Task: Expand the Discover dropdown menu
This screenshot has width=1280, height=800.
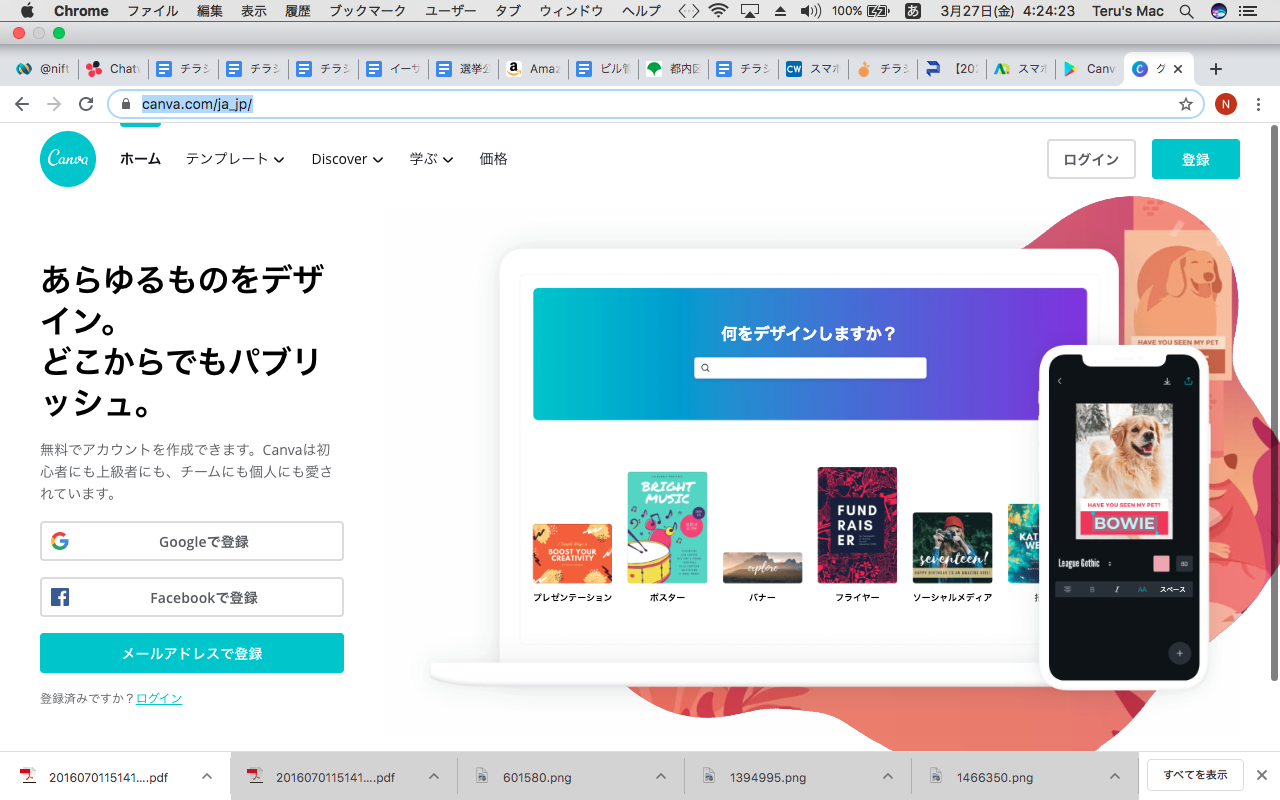Action: (x=347, y=159)
